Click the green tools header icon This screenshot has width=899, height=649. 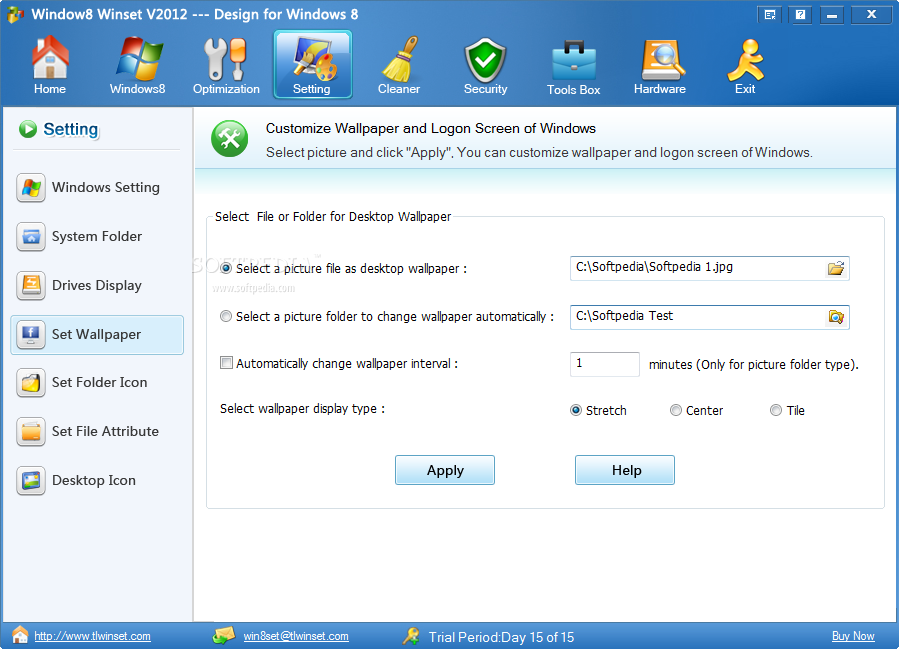pyautogui.click(x=229, y=139)
